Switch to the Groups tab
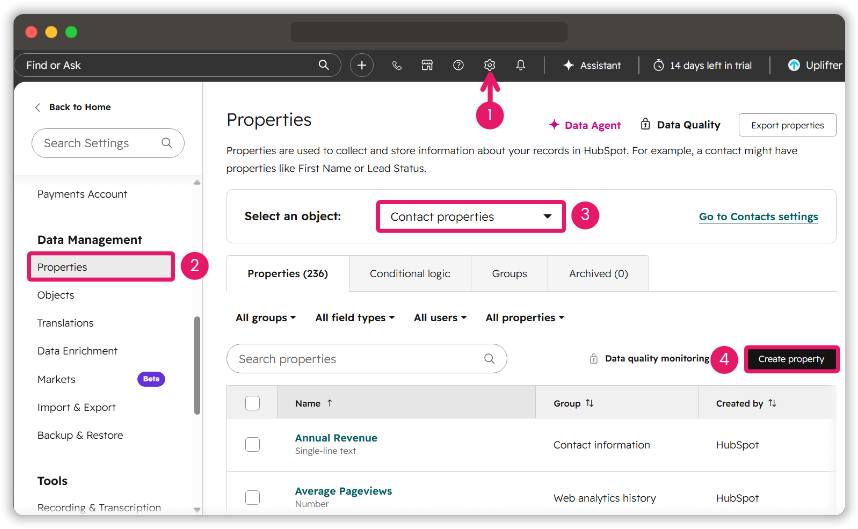This screenshot has height=529, width=858. tap(509, 274)
